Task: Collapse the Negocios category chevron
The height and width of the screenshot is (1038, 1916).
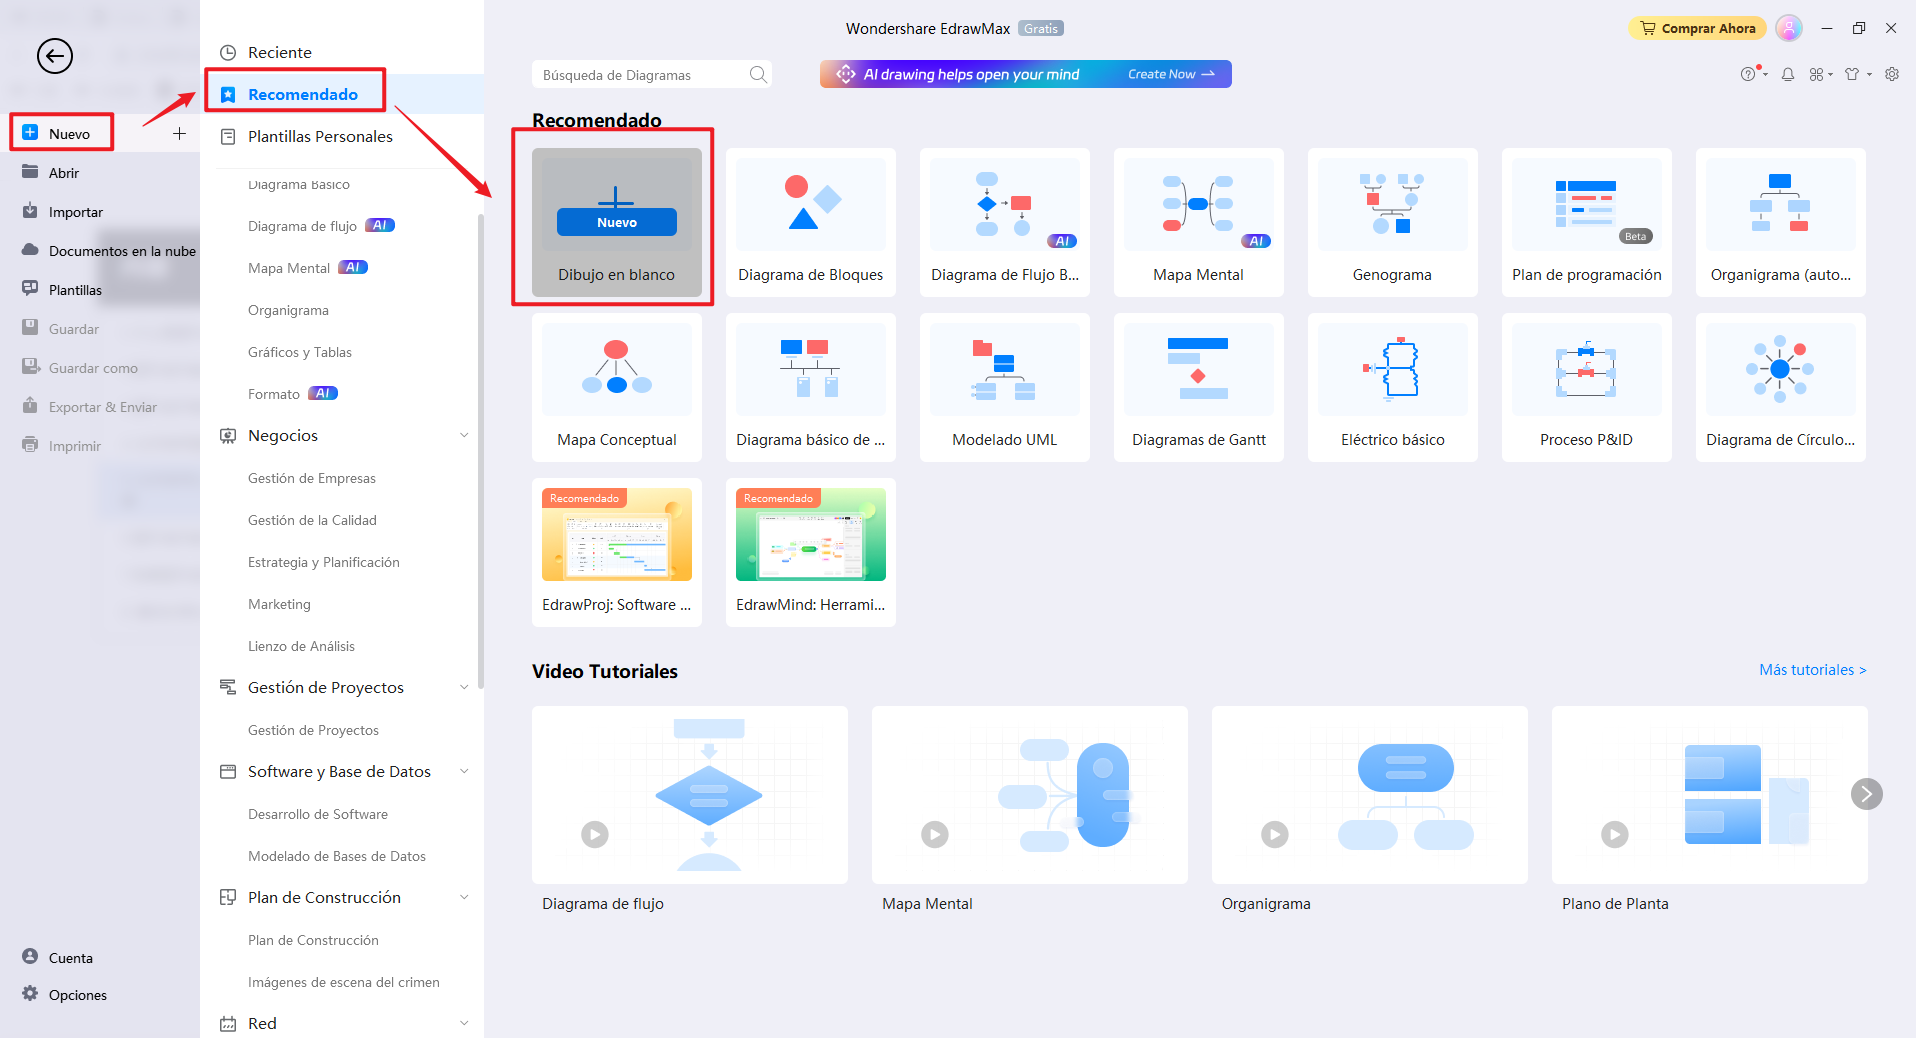Action: click(x=464, y=435)
